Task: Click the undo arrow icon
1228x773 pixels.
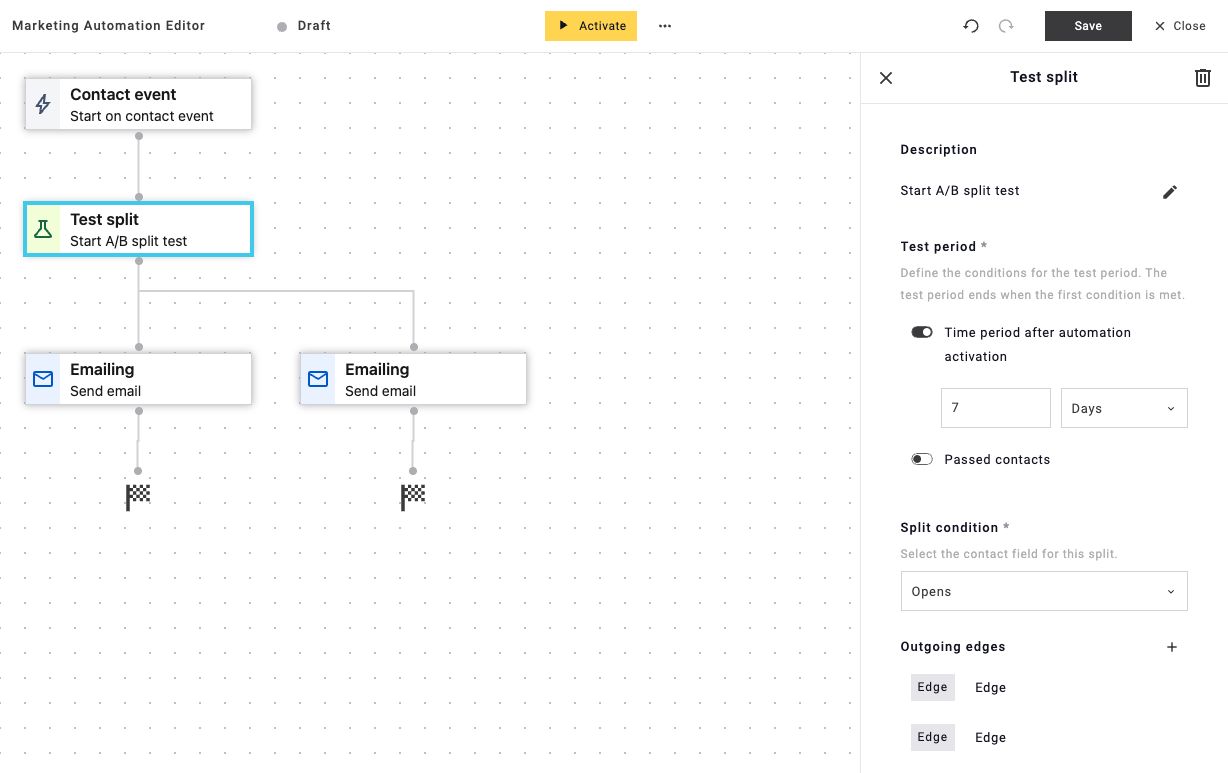Action: point(970,26)
